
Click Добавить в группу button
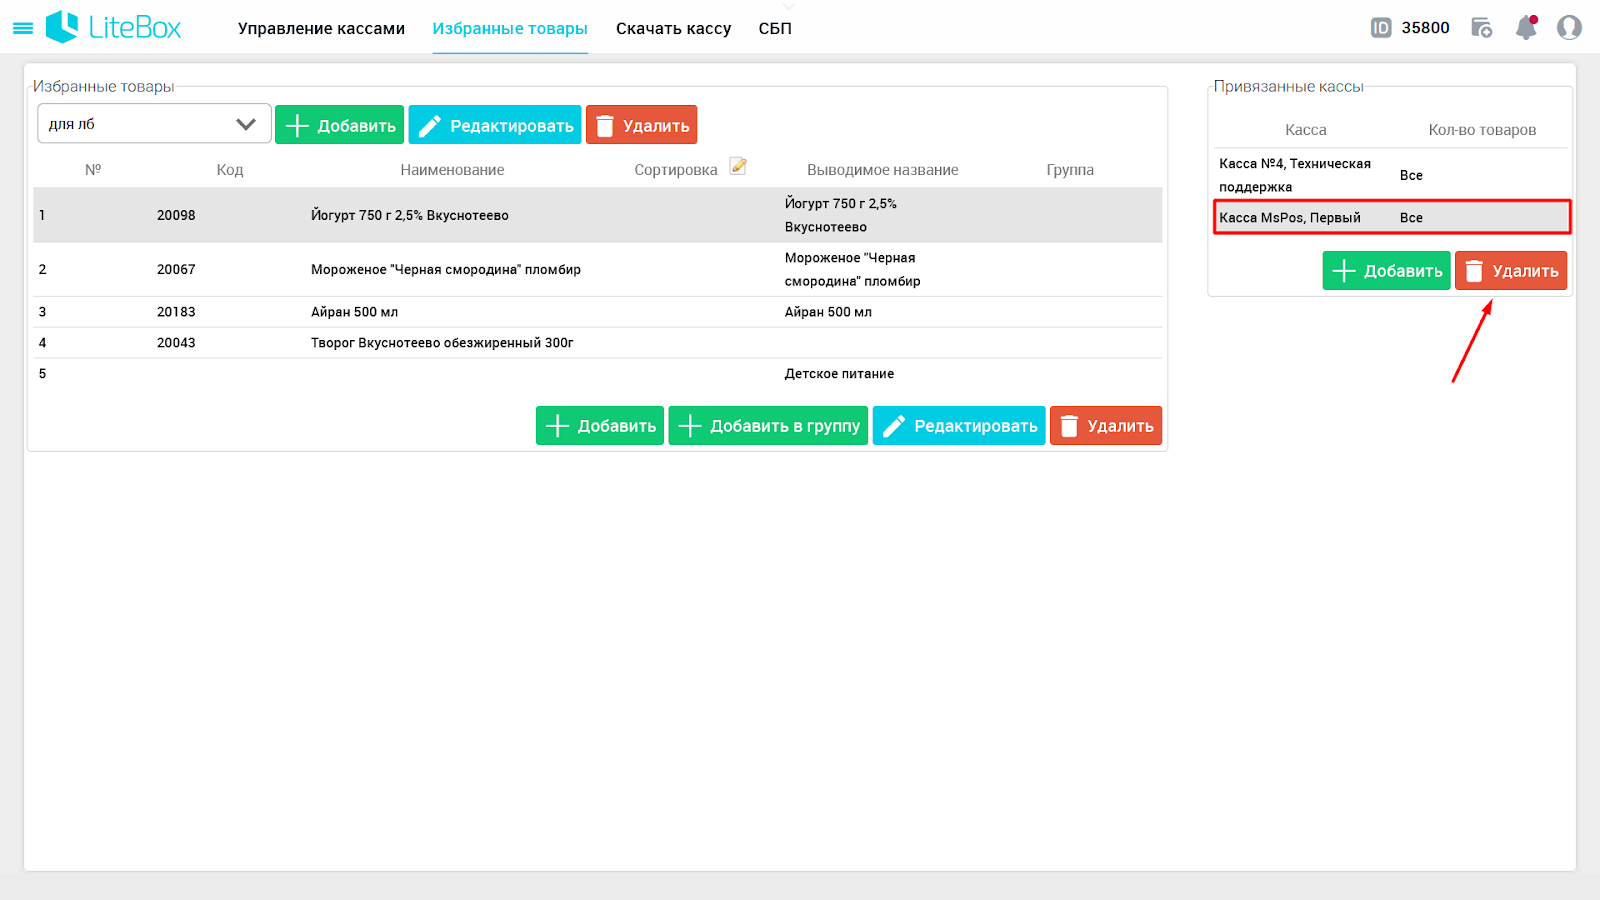768,426
